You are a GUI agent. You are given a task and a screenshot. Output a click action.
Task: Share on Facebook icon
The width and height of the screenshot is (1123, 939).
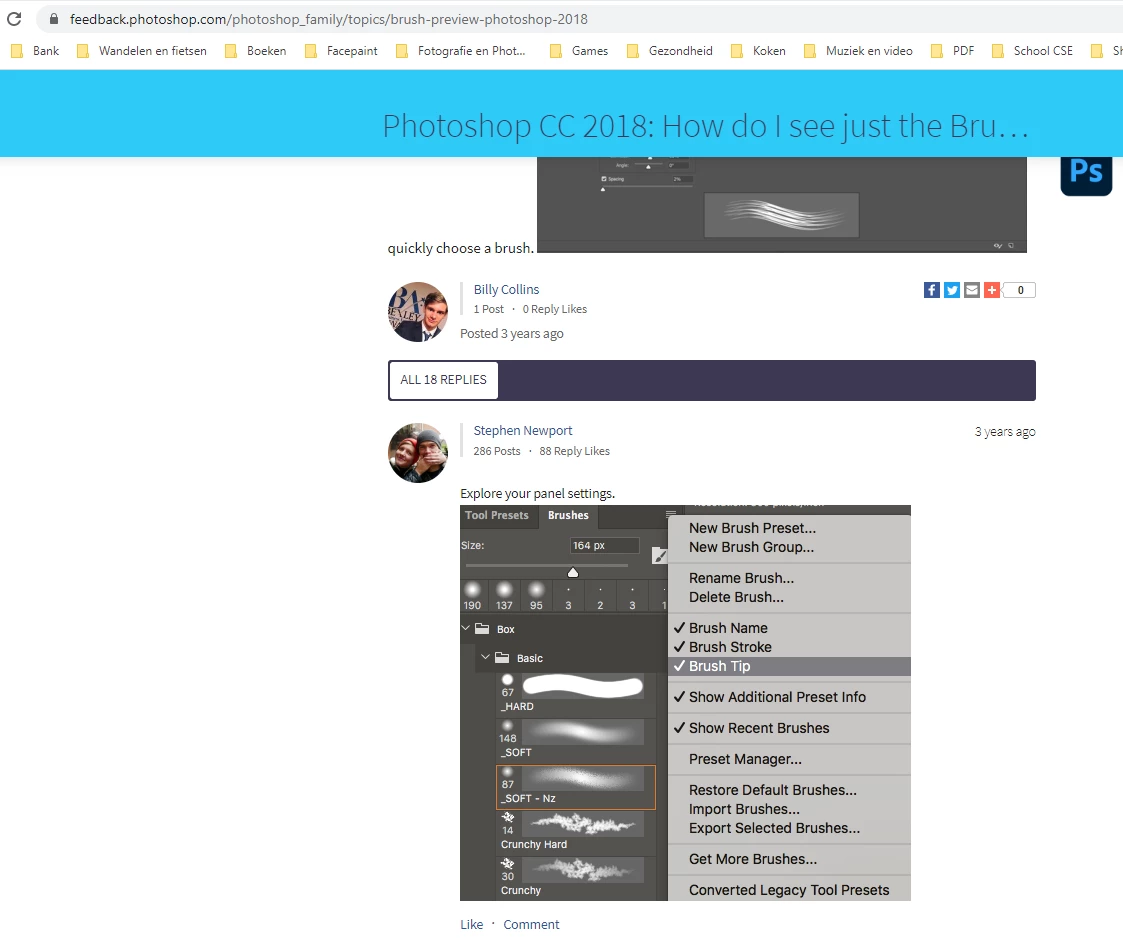(x=932, y=290)
